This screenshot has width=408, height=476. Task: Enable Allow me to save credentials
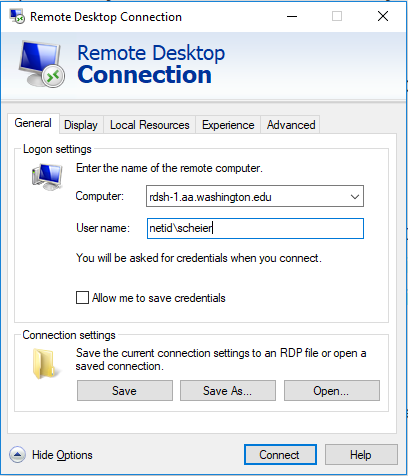coord(82,298)
